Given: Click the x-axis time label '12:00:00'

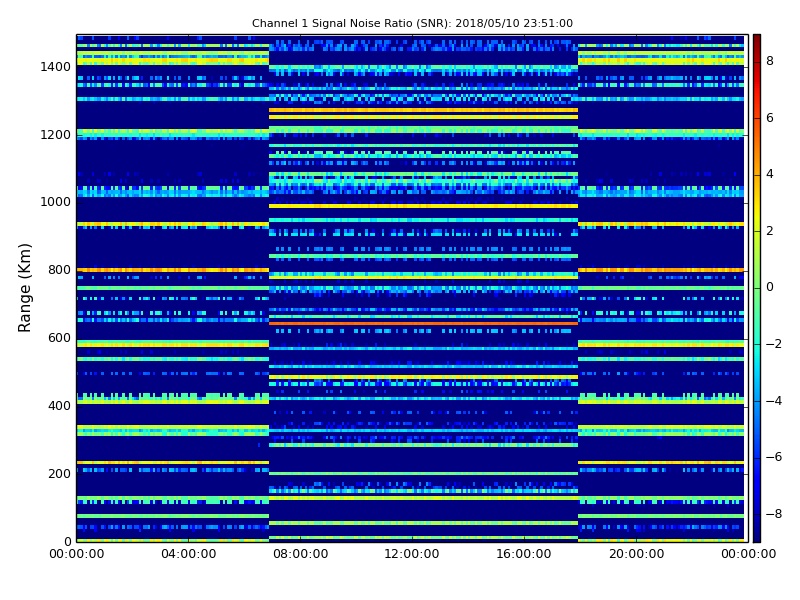Looking at the screenshot, I should point(412,554).
